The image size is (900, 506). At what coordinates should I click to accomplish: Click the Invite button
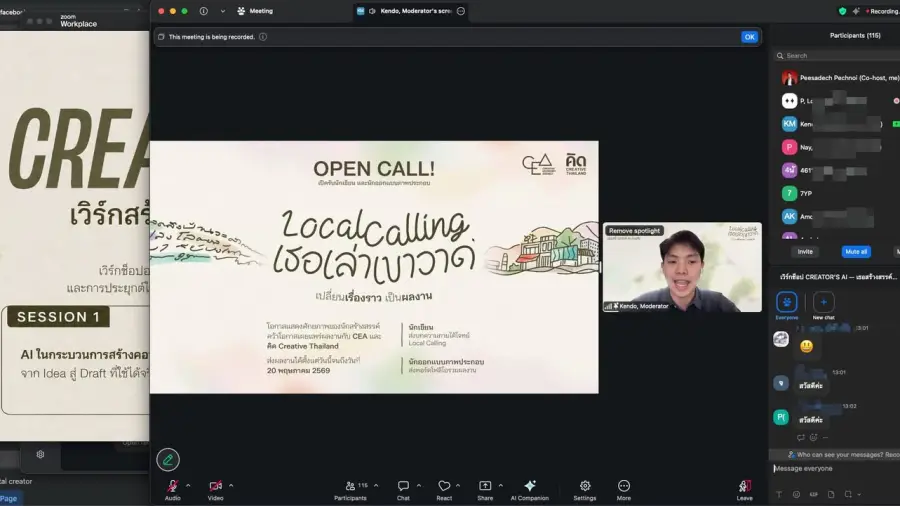[805, 252]
